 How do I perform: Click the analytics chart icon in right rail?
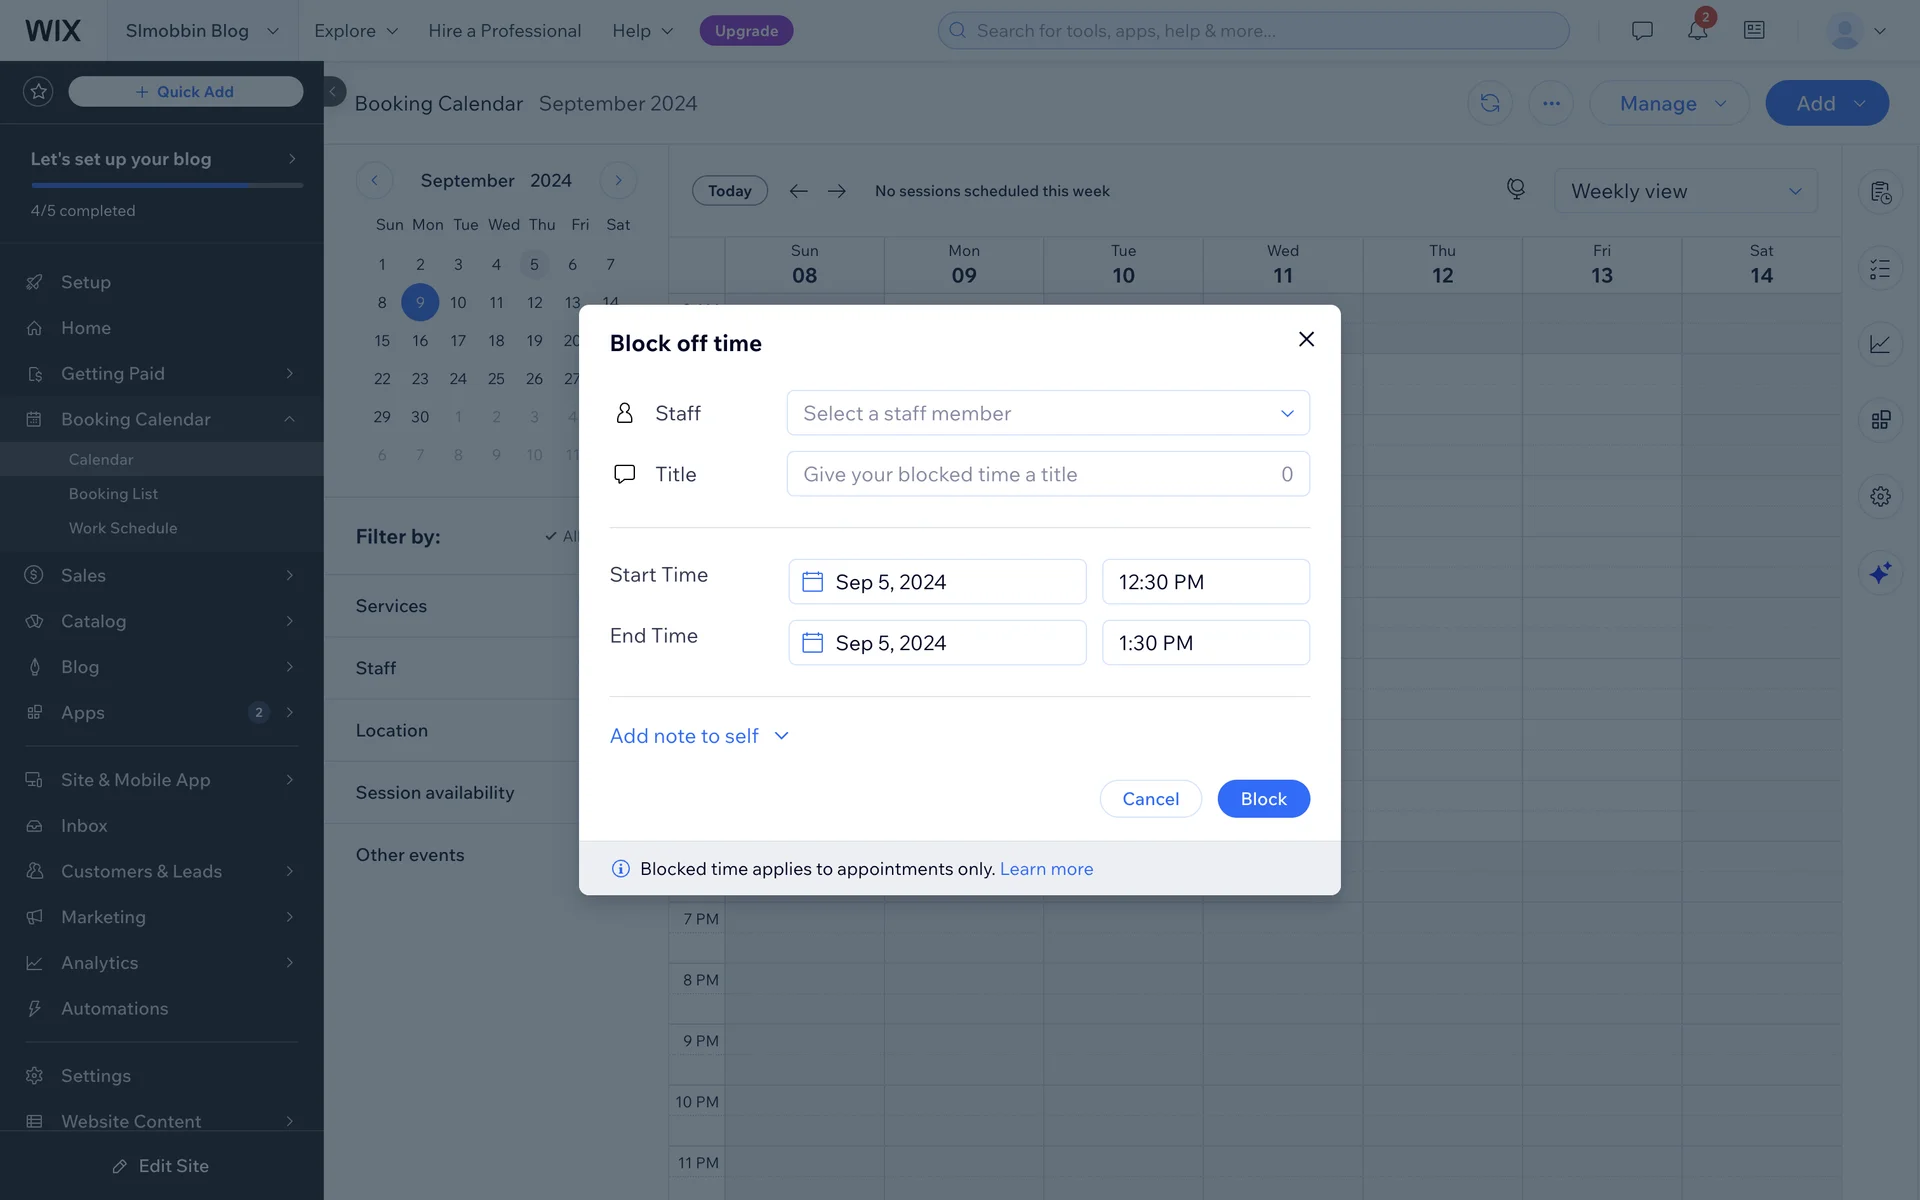[1880, 344]
